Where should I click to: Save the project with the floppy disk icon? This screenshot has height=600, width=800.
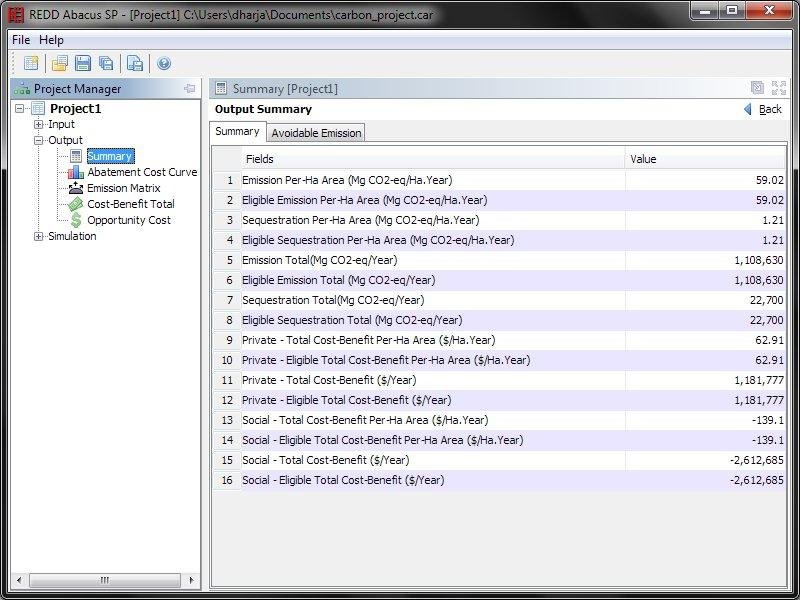click(83, 63)
